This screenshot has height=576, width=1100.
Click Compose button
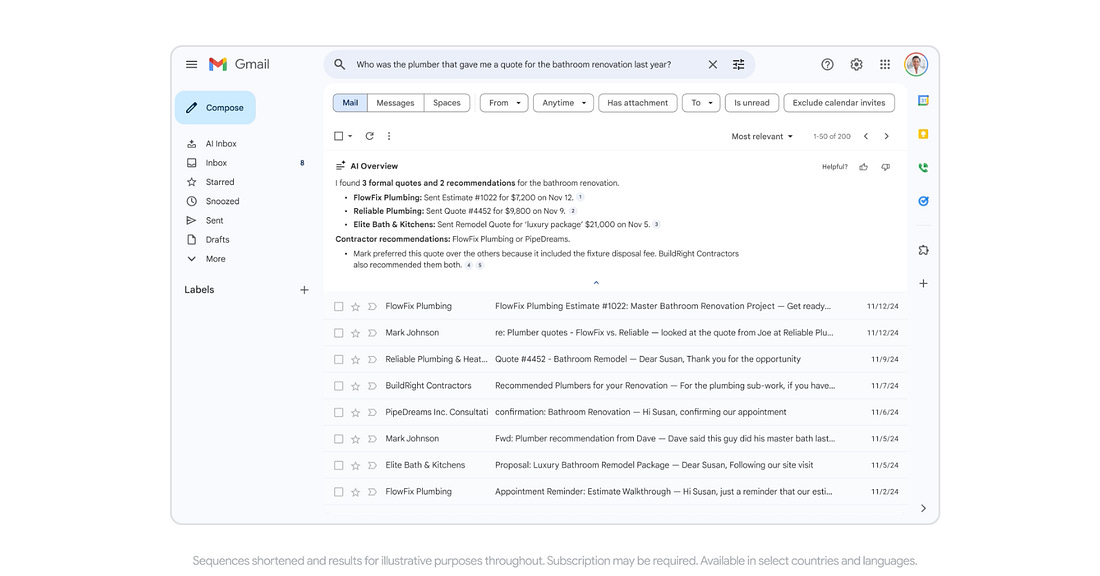[215, 107]
